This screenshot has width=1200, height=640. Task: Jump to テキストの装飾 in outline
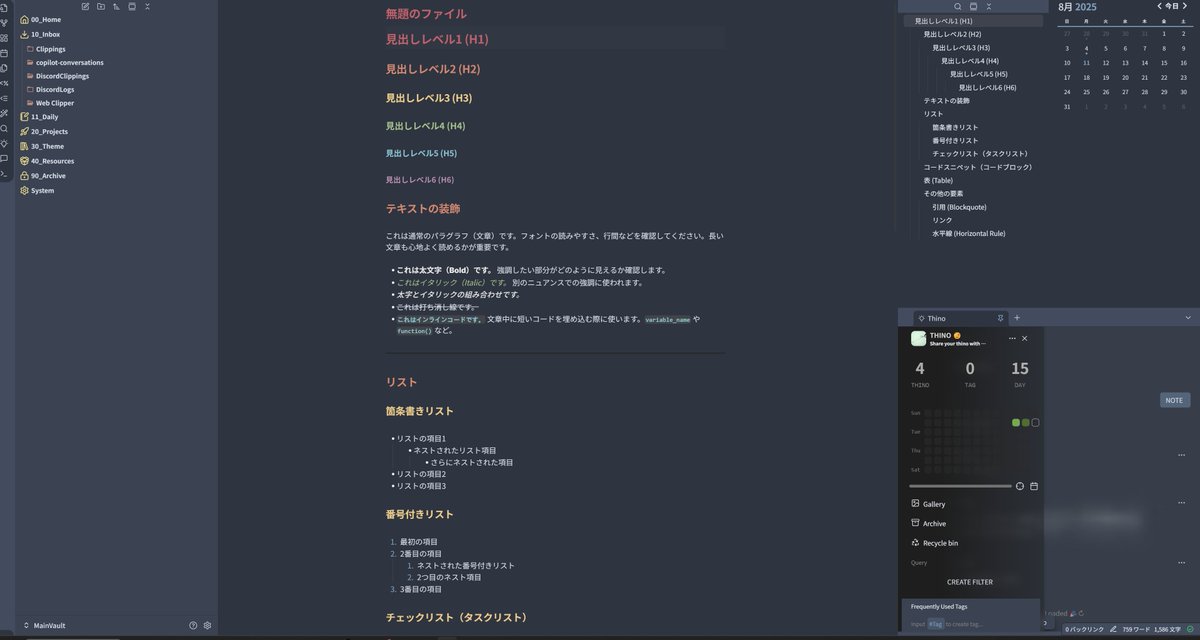point(946,101)
